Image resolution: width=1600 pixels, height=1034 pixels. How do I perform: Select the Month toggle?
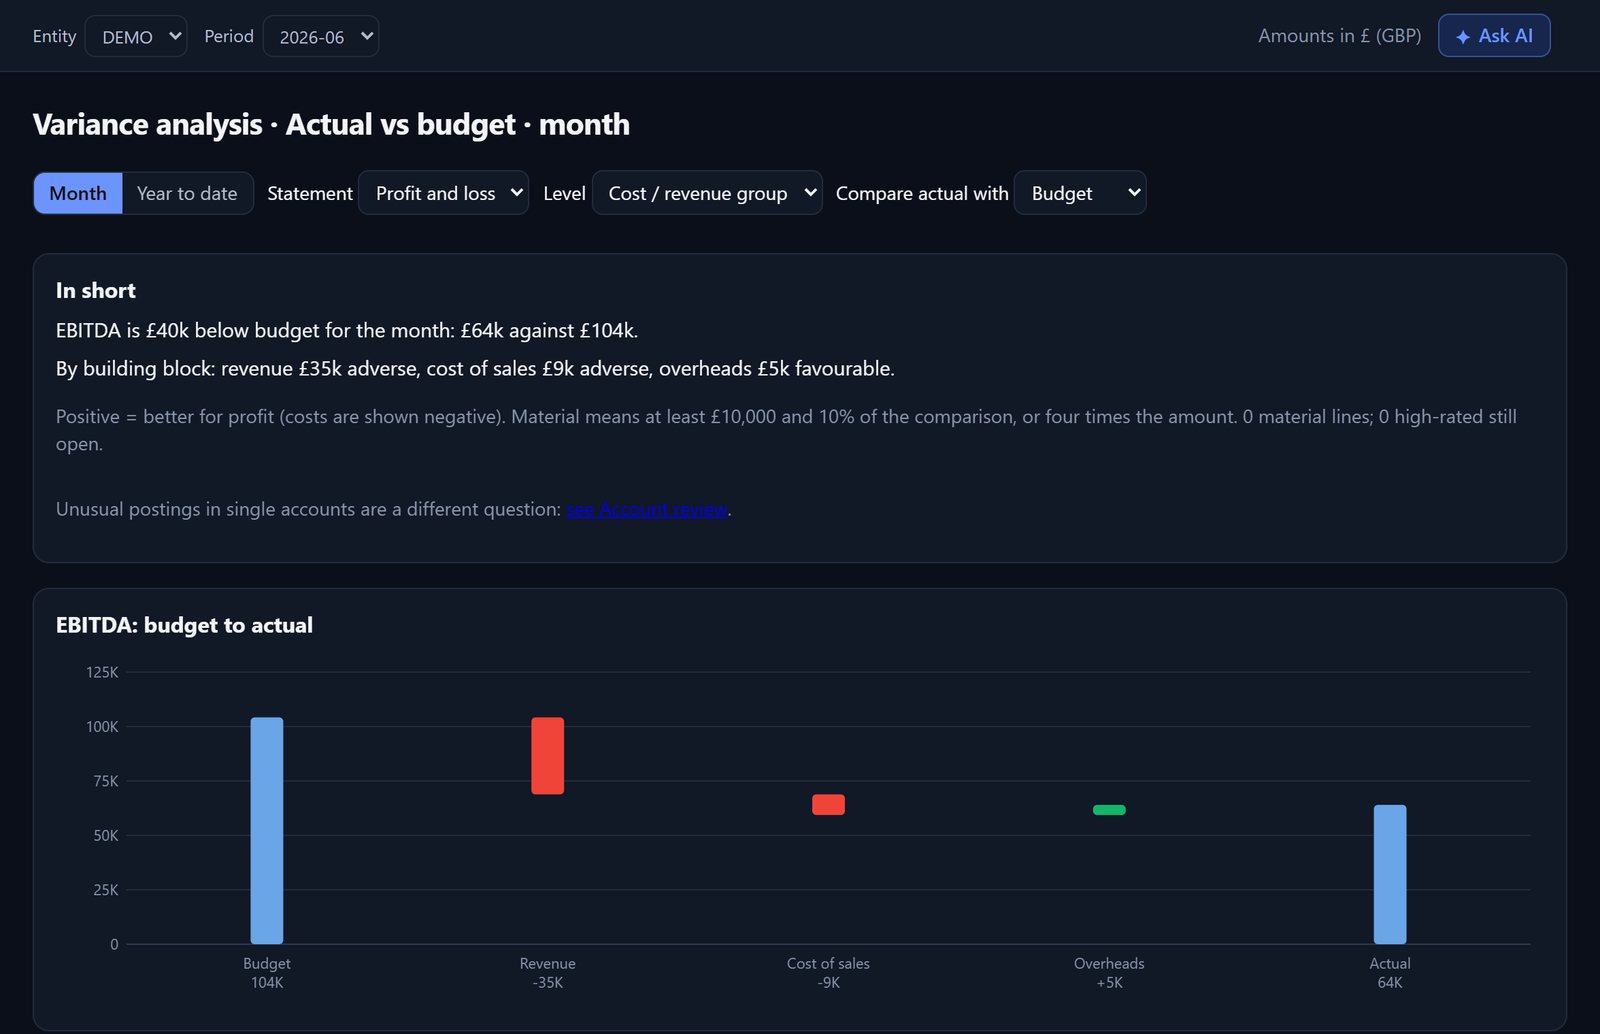(78, 193)
